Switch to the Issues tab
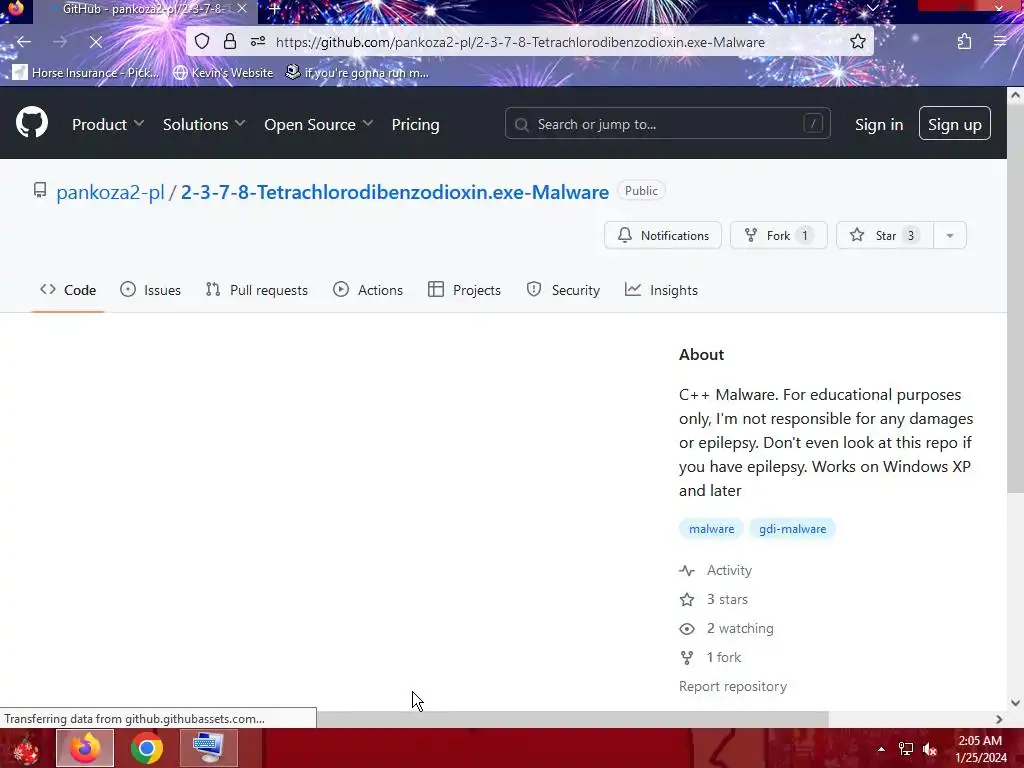The image size is (1024, 768). (x=150, y=290)
